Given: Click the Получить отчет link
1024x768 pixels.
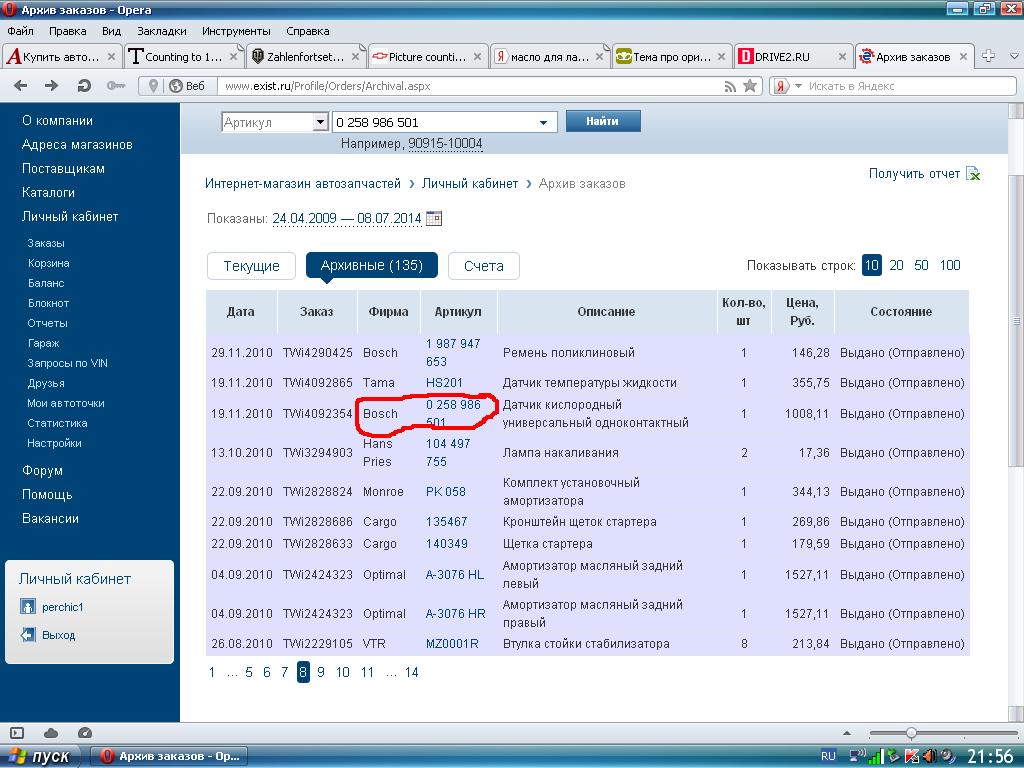Looking at the screenshot, I should [914, 173].
